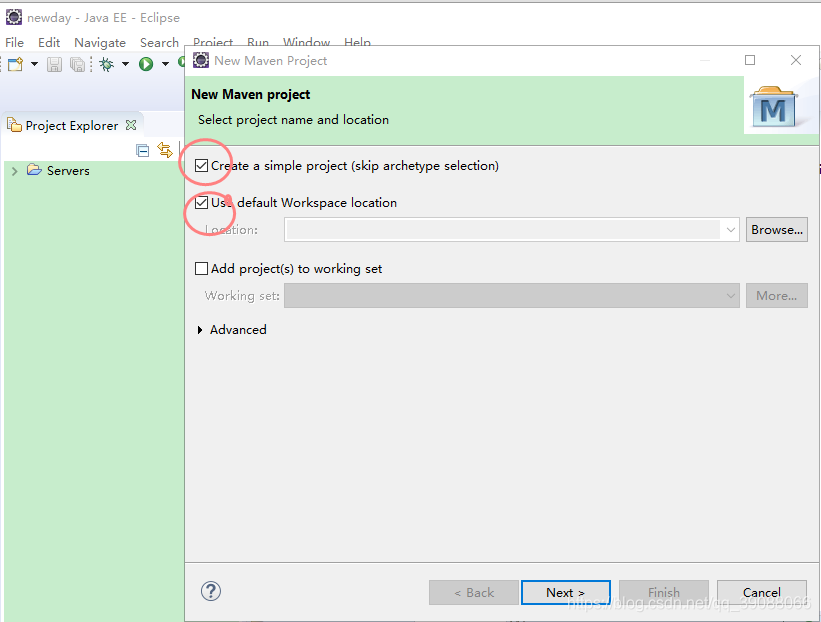821x622 pixels.
Task: Click the Collapse All icon in Project Explorer
Action: click(x=142, y=151)
